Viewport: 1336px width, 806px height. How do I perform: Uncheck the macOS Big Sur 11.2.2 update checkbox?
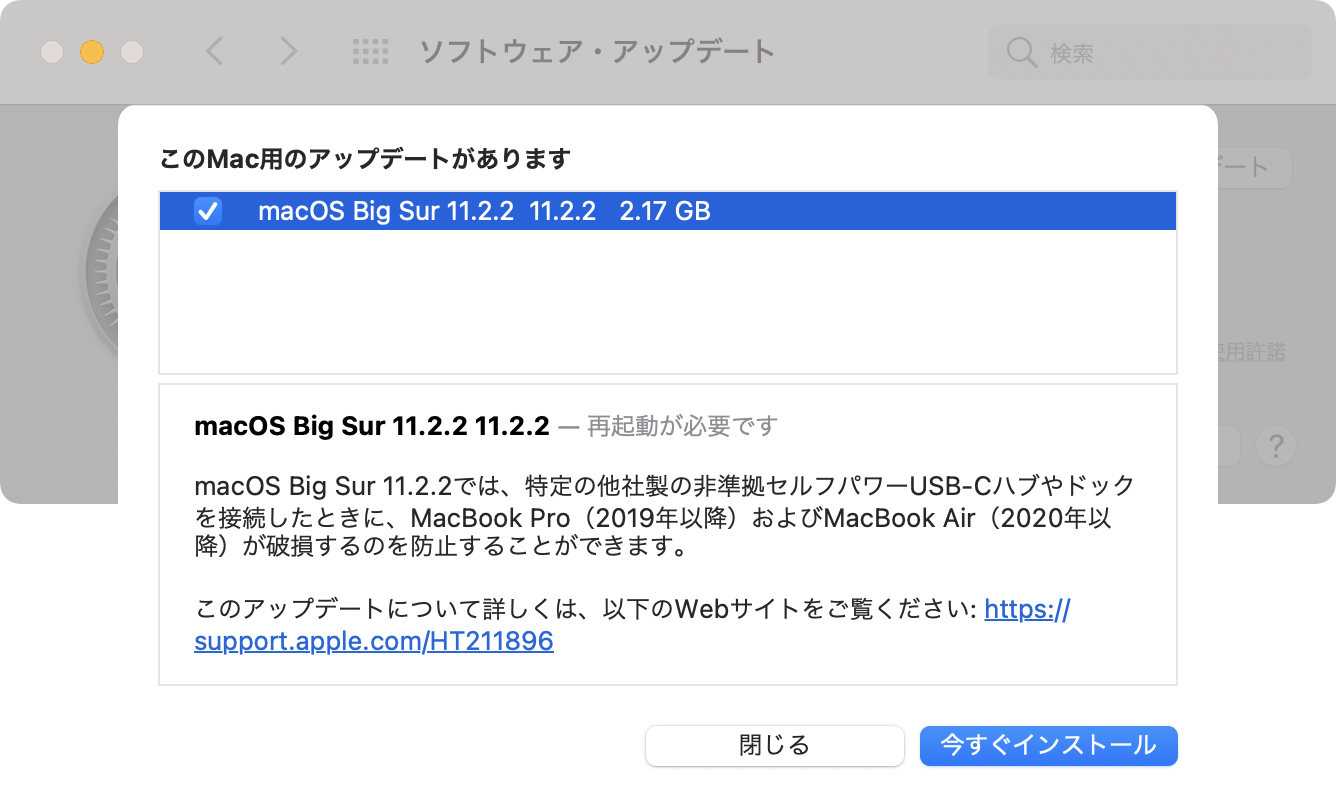[x=208, y=211]
